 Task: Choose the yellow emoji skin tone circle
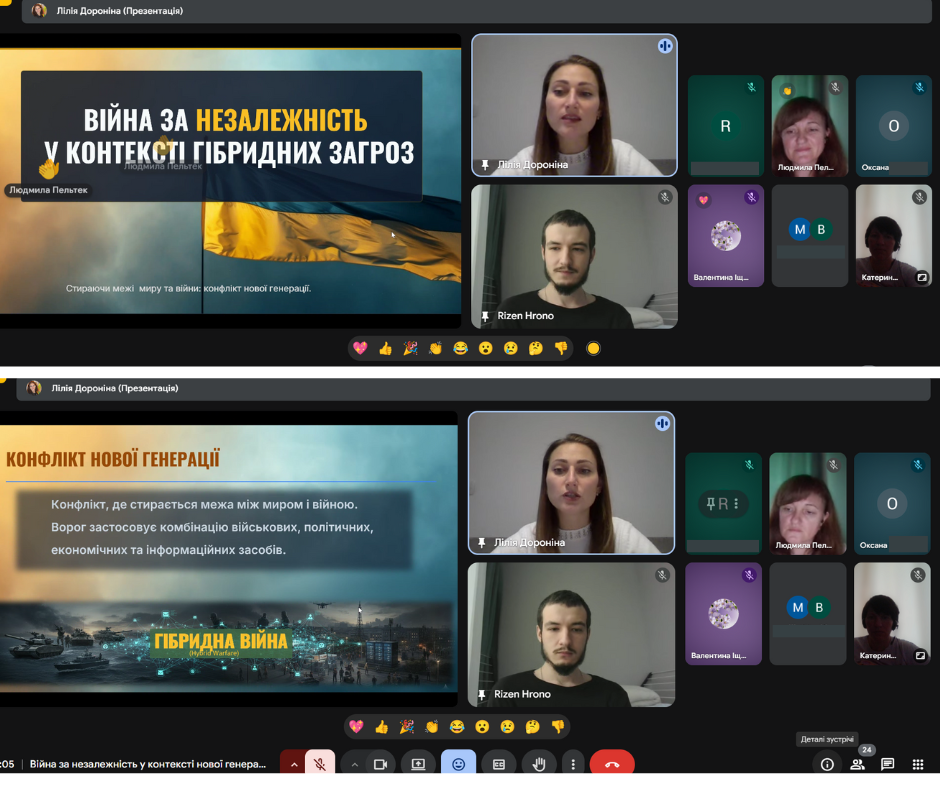coord(593,348)
